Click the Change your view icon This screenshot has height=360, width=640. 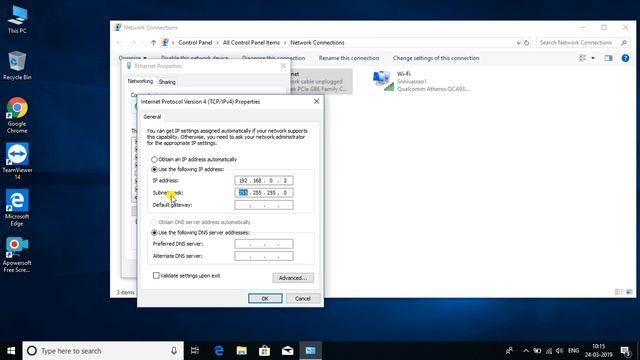click(x=582, y=58)
